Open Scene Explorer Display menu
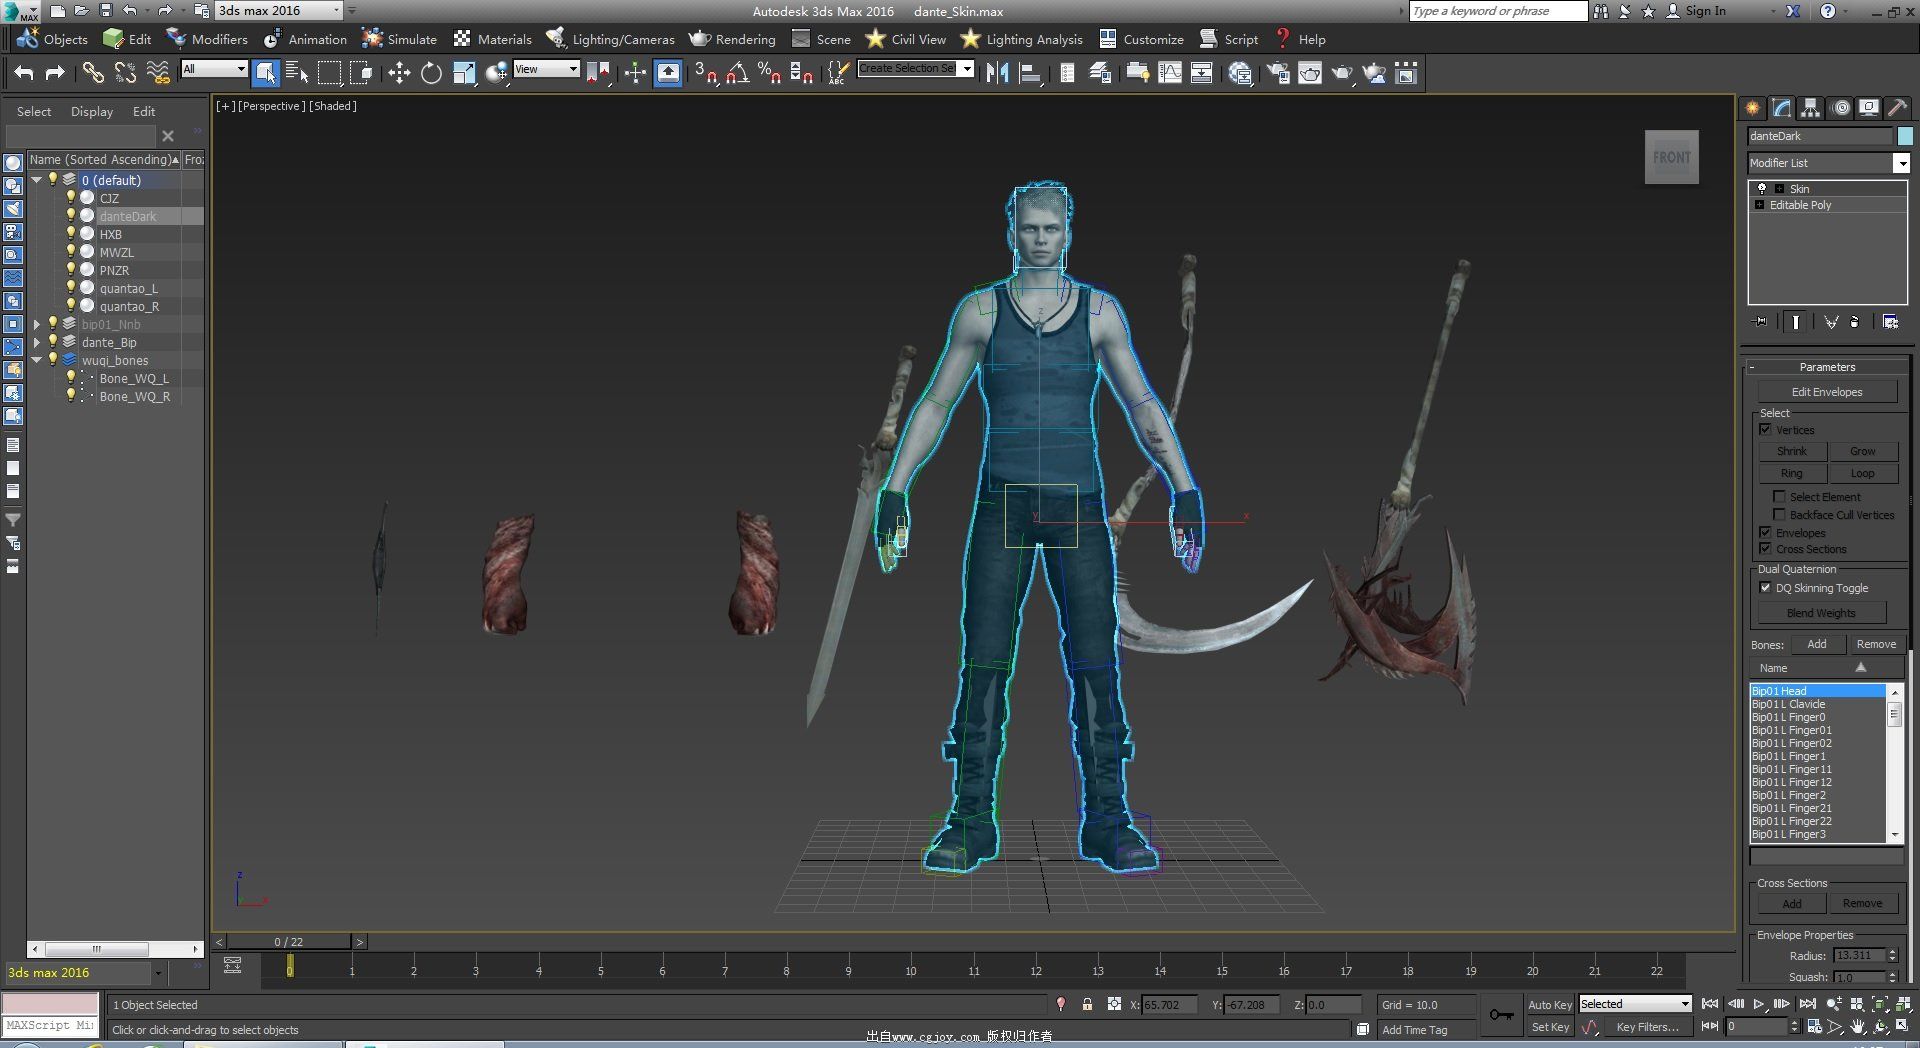Screen dimensions: 1920x1048 click(92, 111)
